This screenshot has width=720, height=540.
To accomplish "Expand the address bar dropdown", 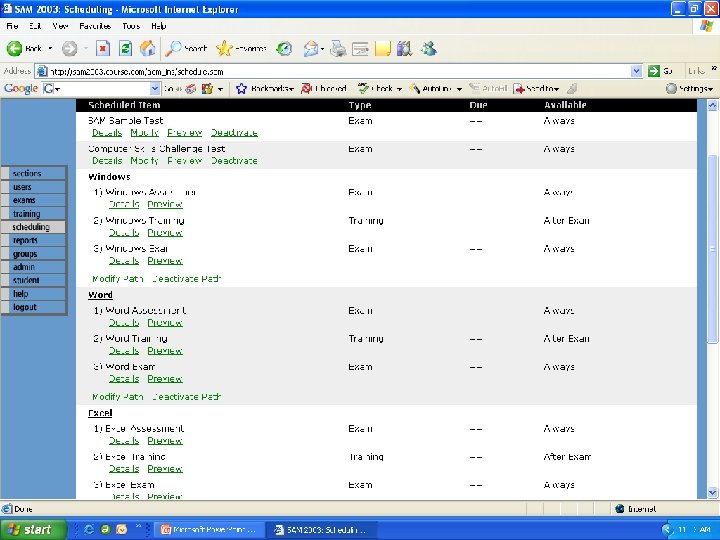I will click(x=636, y=71).
